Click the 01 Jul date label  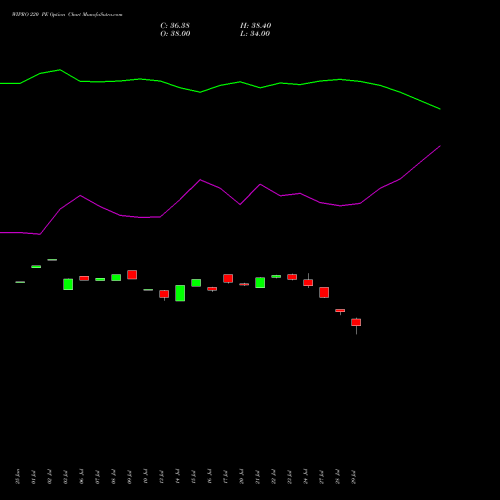[x=33, y=477]
